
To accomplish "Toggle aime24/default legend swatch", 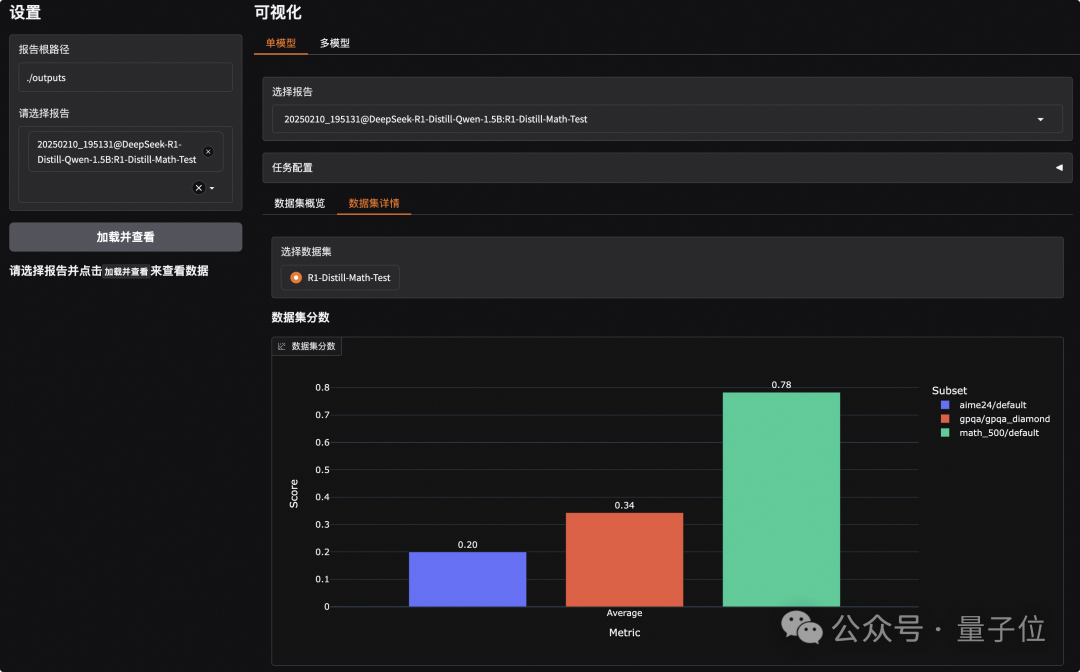I will tap(945, 405).
